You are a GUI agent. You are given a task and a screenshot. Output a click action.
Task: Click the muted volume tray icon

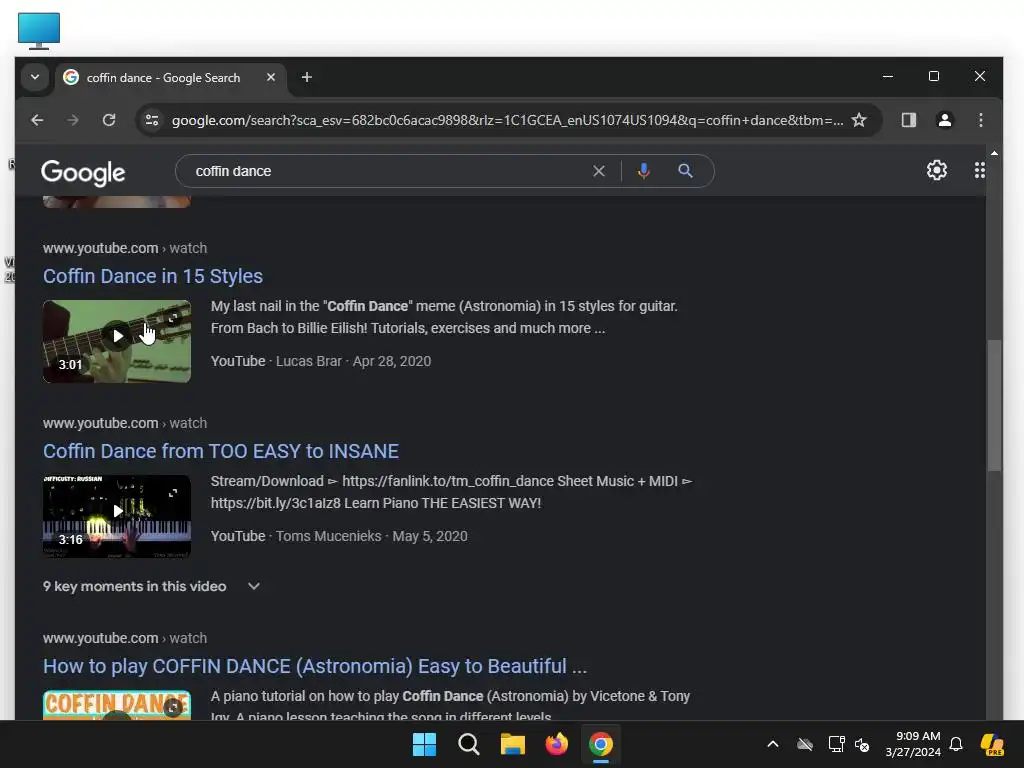tap(862, 744)
